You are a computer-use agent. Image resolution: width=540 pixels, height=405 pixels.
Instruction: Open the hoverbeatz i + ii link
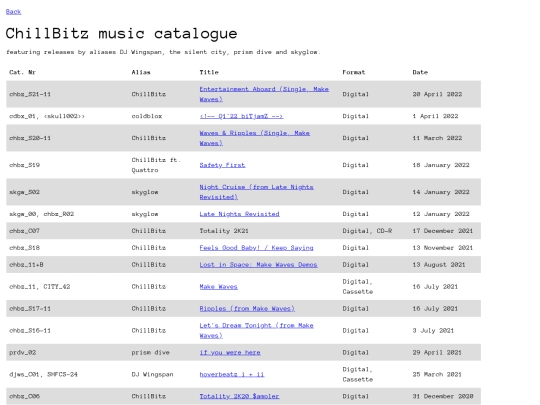(x=232, y=374)
